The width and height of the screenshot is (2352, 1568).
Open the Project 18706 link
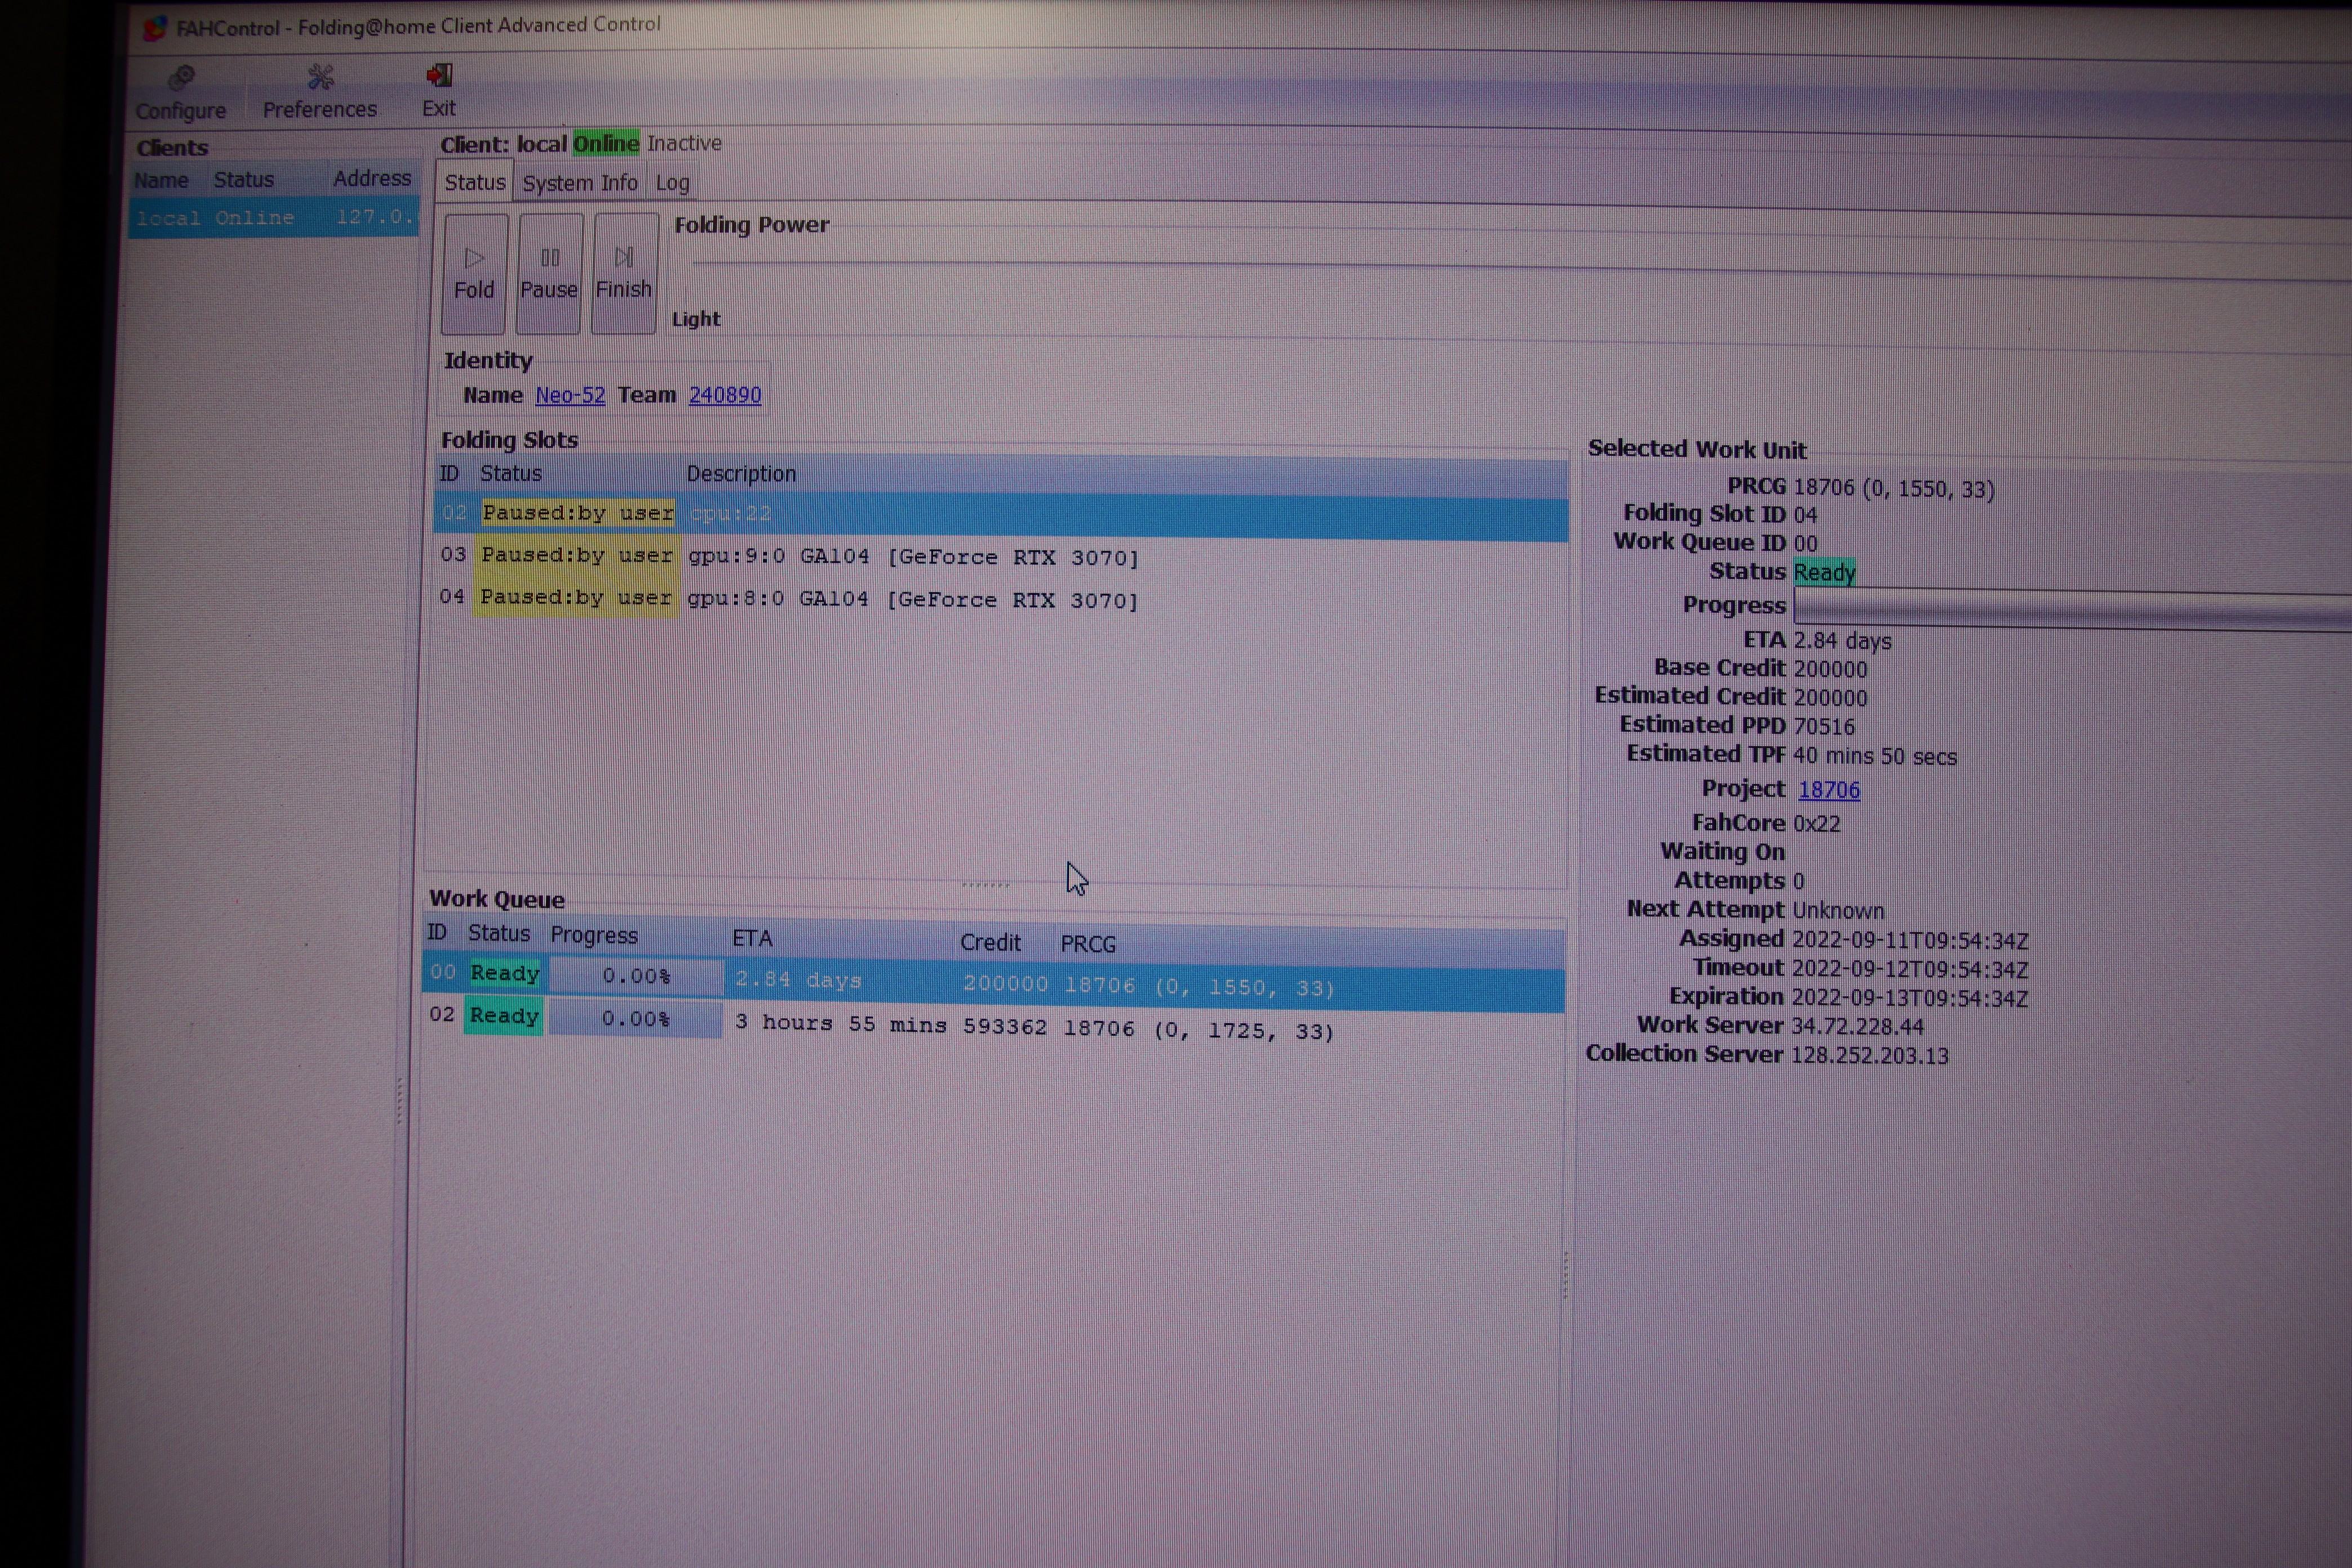click(x=1829, y=790)
